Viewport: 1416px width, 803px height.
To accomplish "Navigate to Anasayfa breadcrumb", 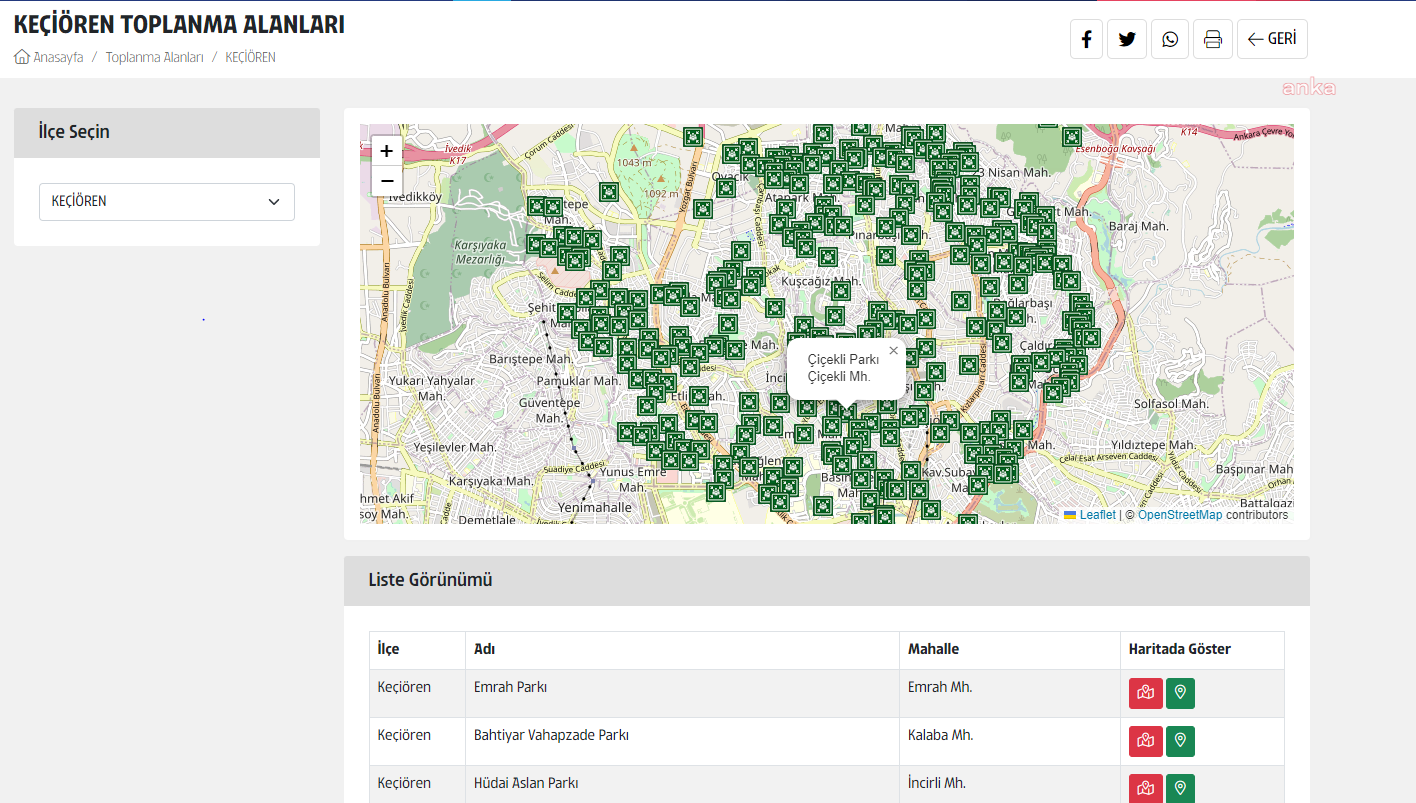I will (57, 57).
